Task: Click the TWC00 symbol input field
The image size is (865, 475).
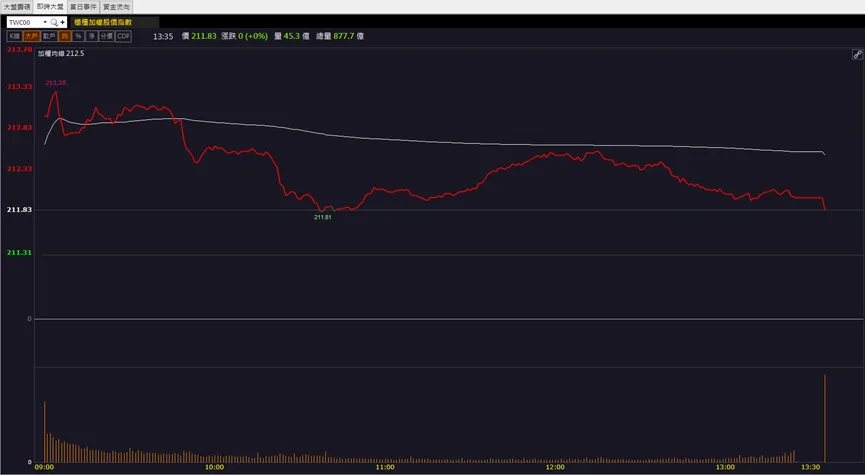Action: [26, 23]
